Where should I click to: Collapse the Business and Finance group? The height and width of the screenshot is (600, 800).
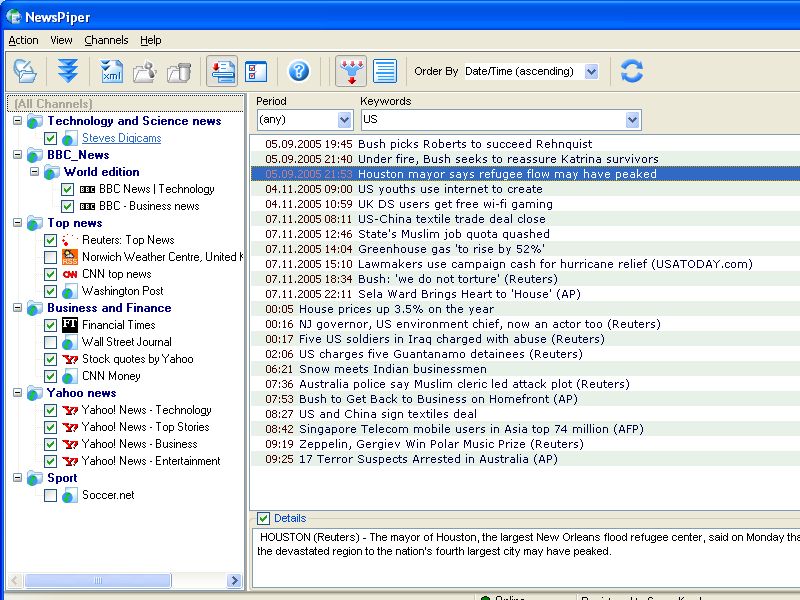click(17, 308)
